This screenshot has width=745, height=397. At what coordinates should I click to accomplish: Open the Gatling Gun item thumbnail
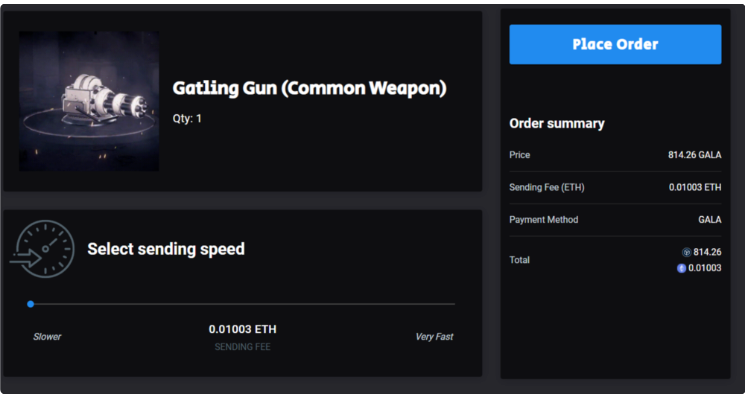(x=89, y=101)
